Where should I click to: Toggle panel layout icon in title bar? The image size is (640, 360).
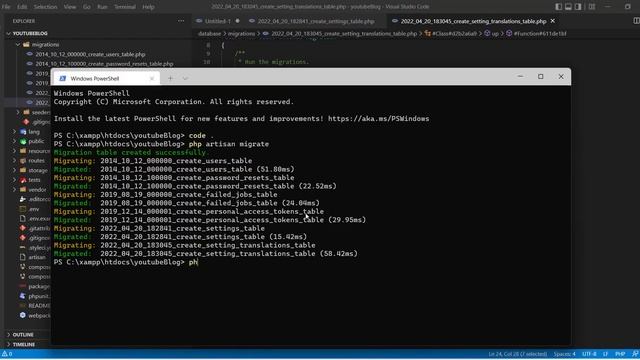tap(568, 7)
